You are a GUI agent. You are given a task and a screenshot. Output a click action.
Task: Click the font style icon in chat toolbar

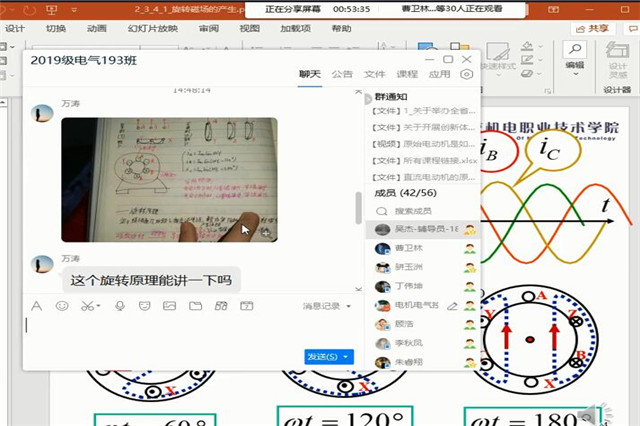pos(37,306)
